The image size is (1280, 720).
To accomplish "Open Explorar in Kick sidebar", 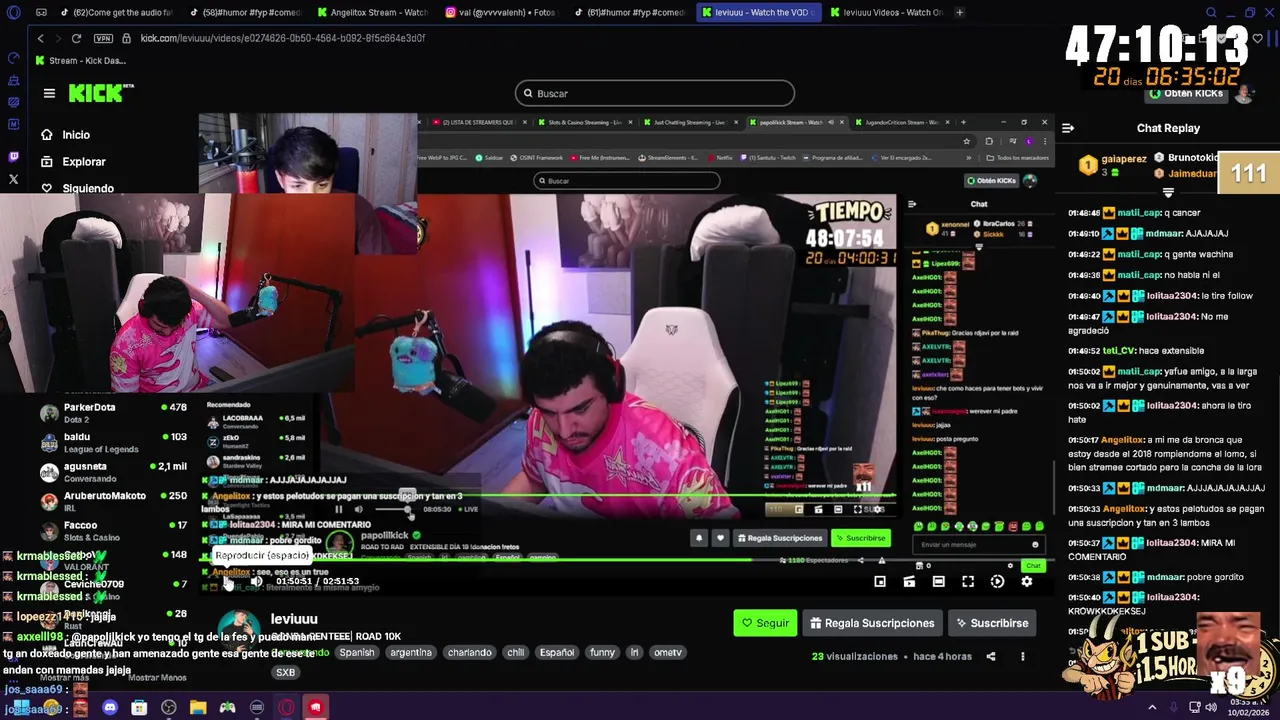I will (73, 162).
